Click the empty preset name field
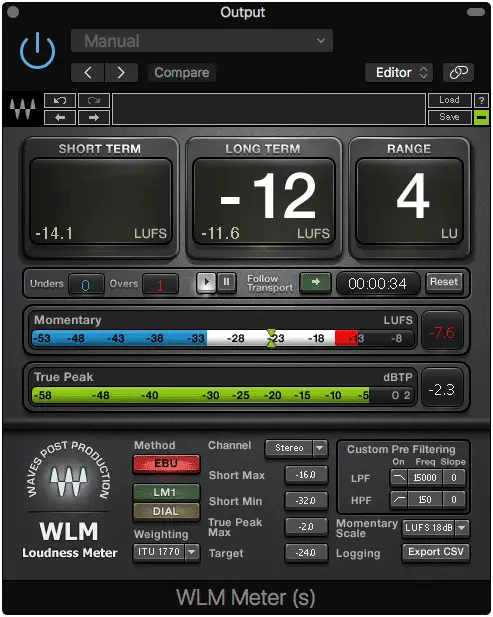 pos(269,109)
